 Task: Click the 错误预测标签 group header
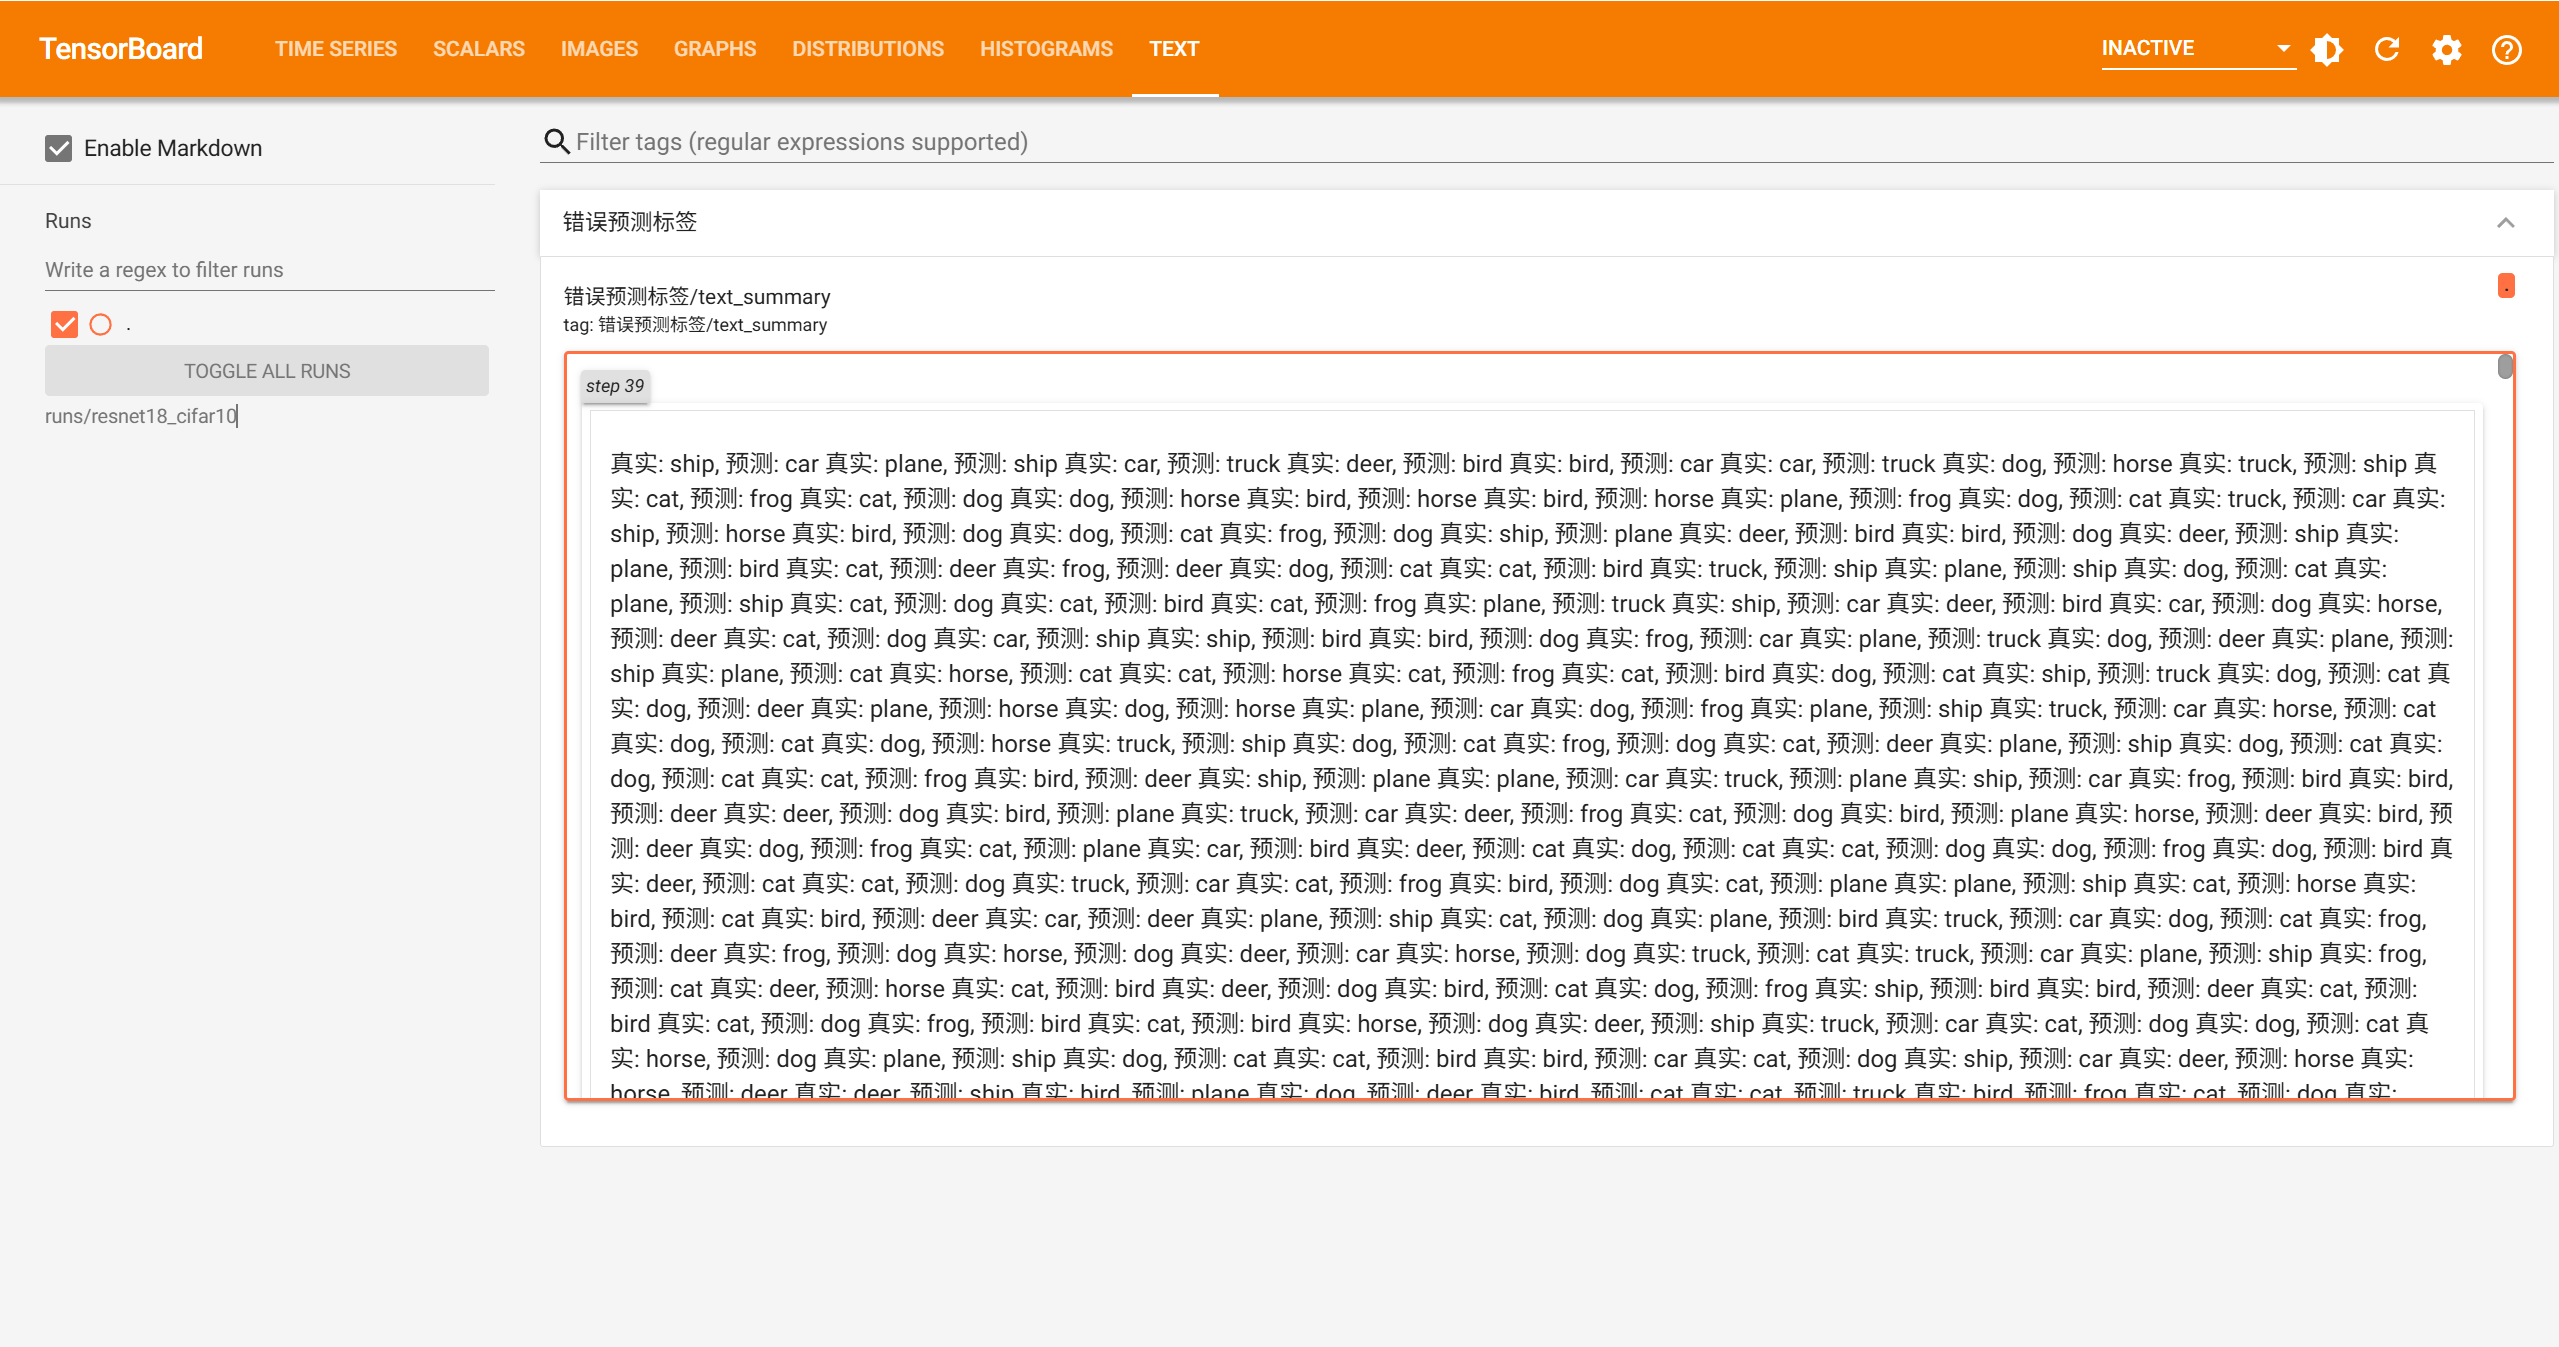[630, 222]
